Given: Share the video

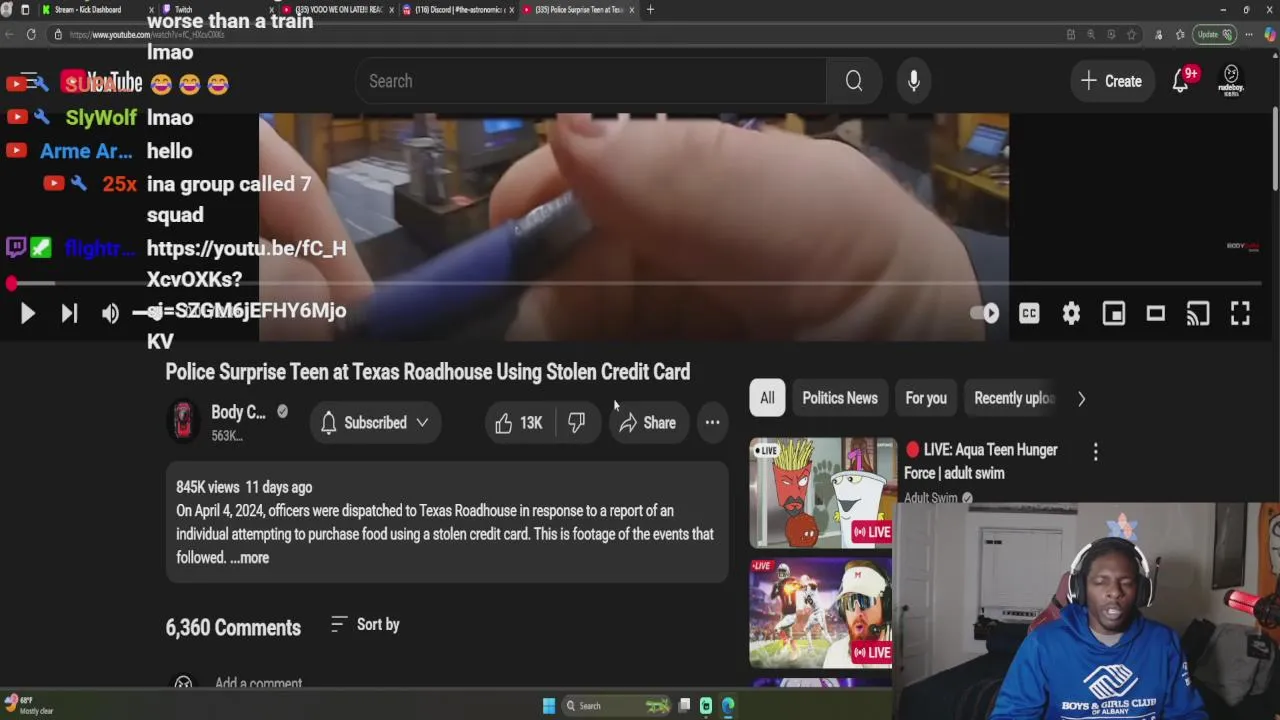Looking at the screenshot, I should point(647,423).
